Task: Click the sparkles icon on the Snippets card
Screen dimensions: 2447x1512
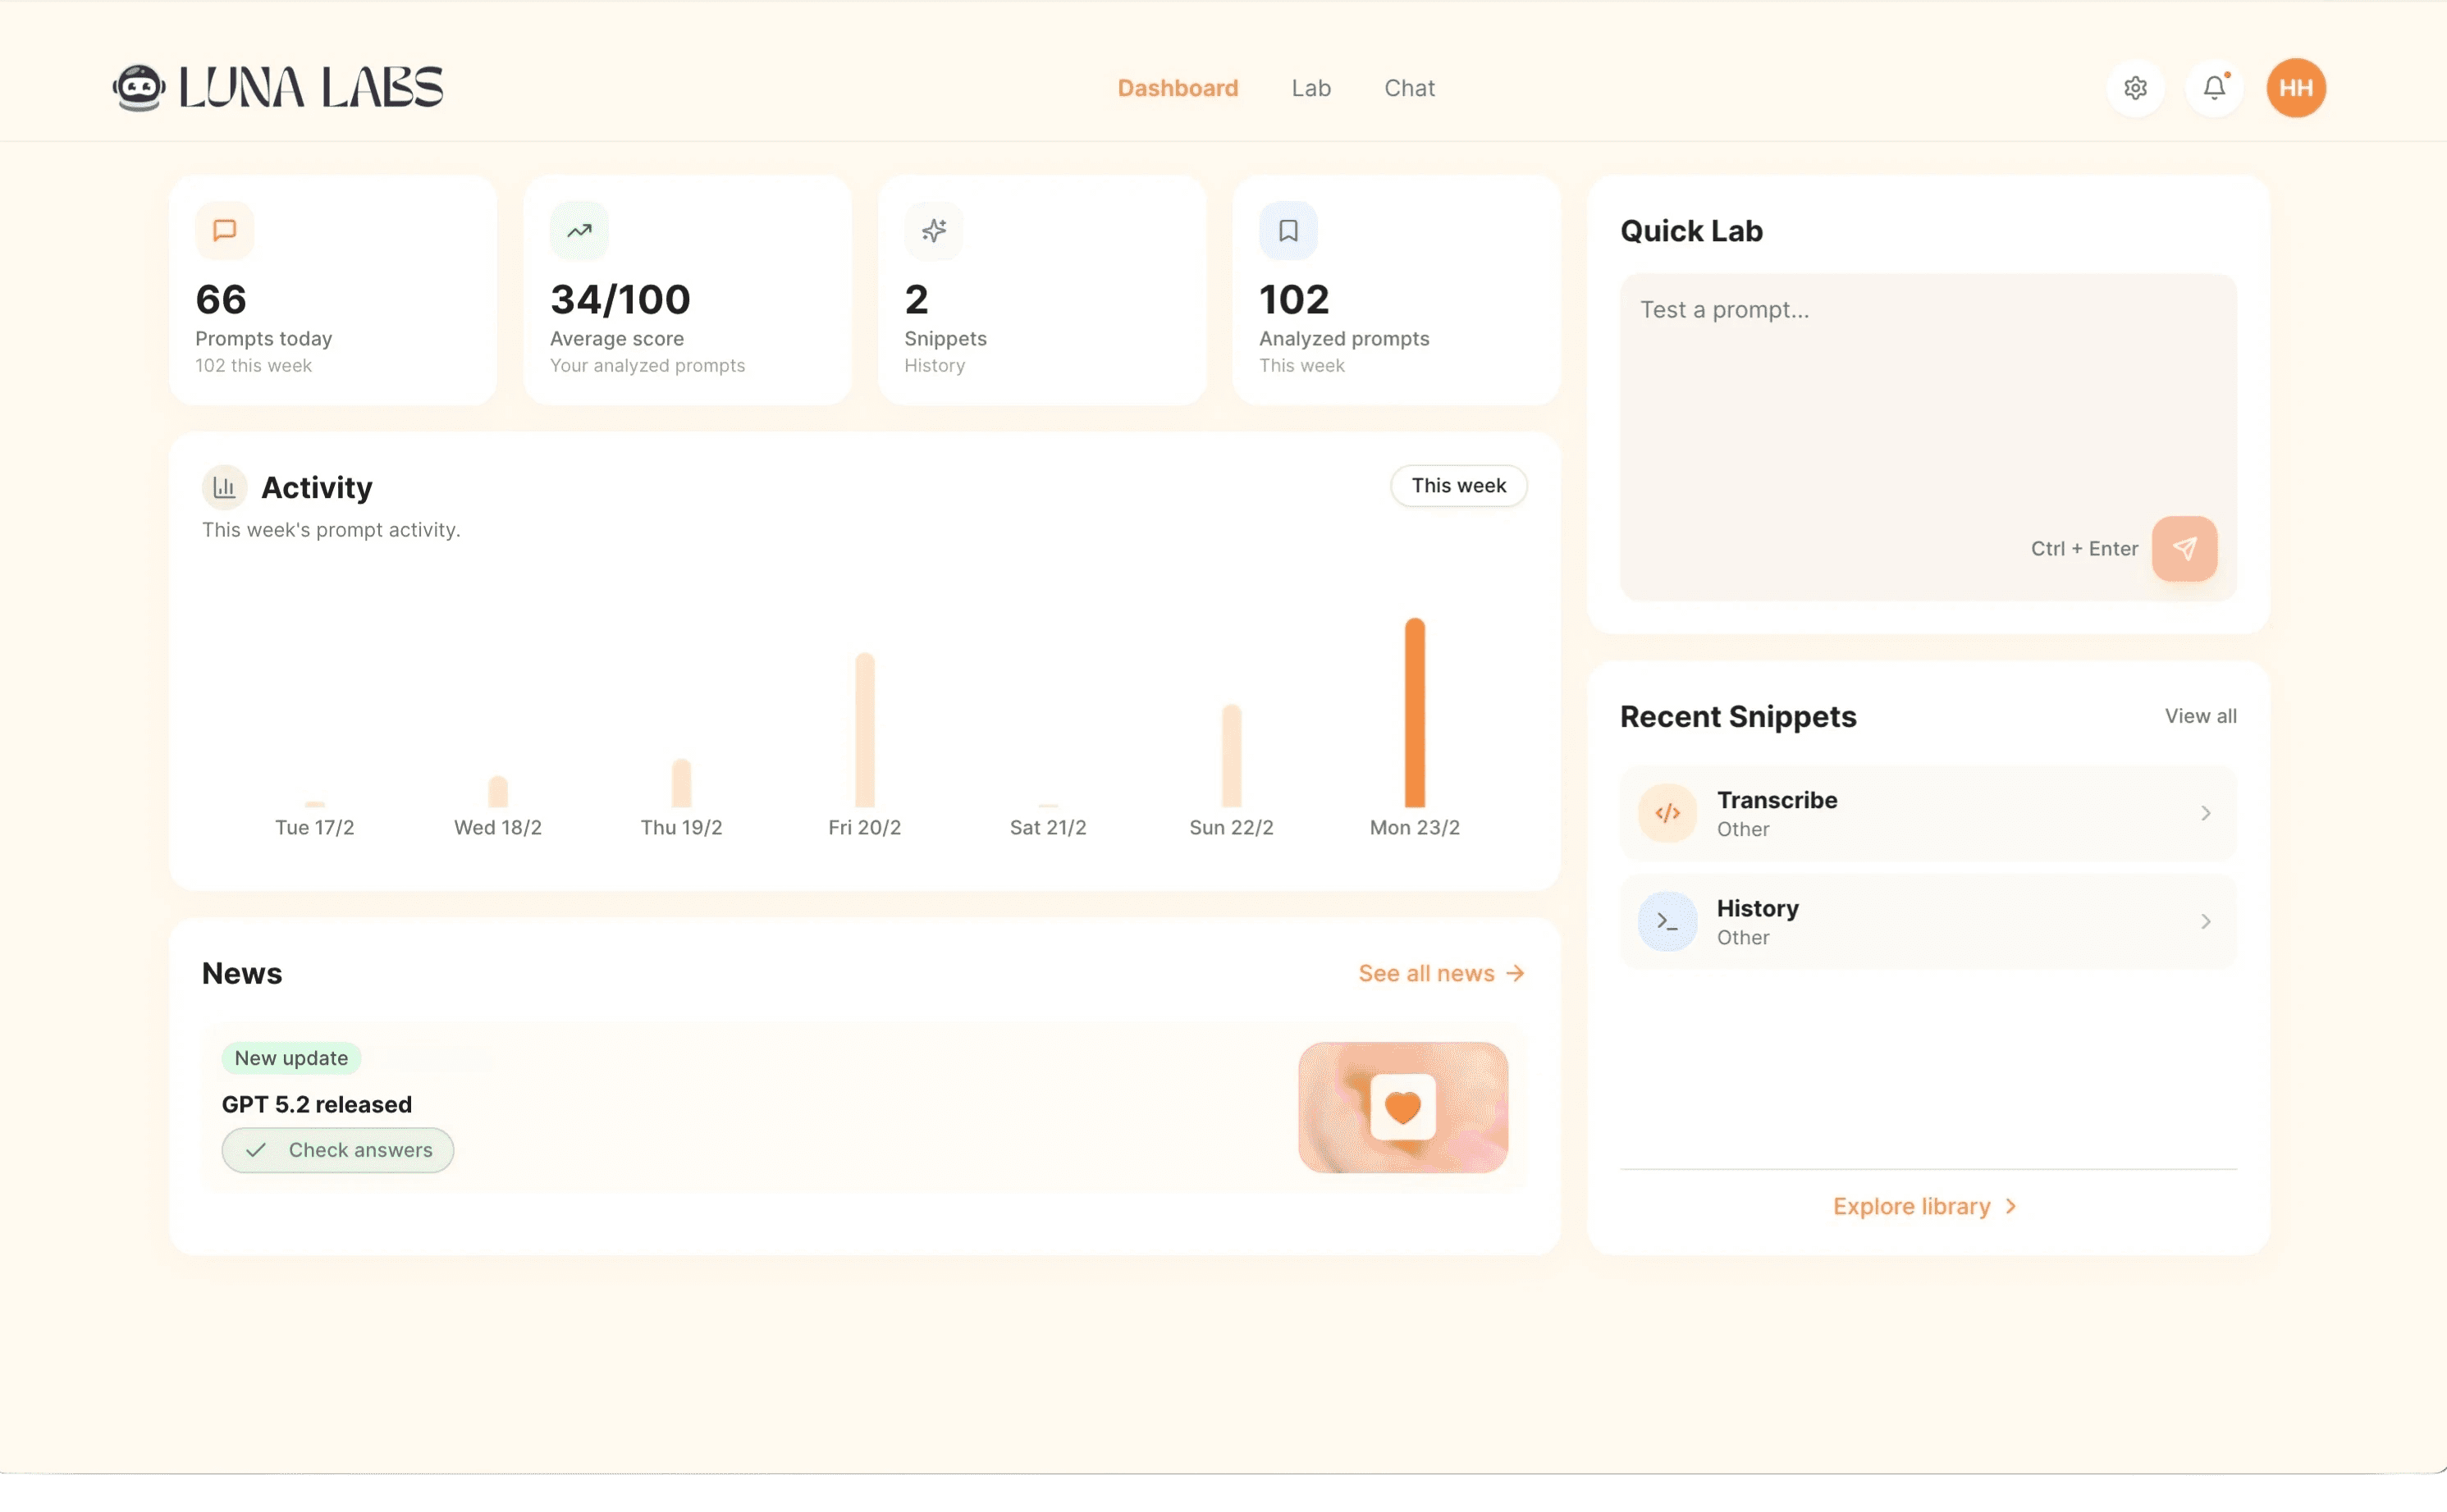Action: [933, 230]
